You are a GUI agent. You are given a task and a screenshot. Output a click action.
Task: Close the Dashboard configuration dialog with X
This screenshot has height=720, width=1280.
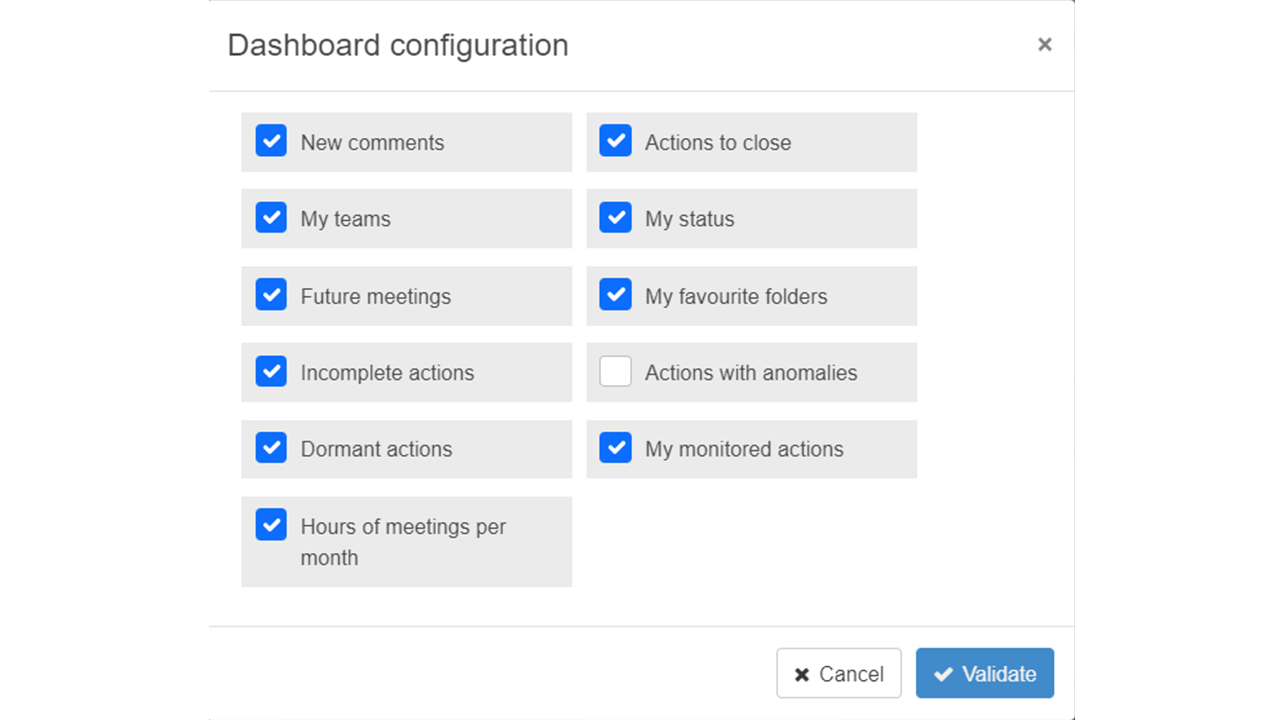click(x=1044, y=45)
